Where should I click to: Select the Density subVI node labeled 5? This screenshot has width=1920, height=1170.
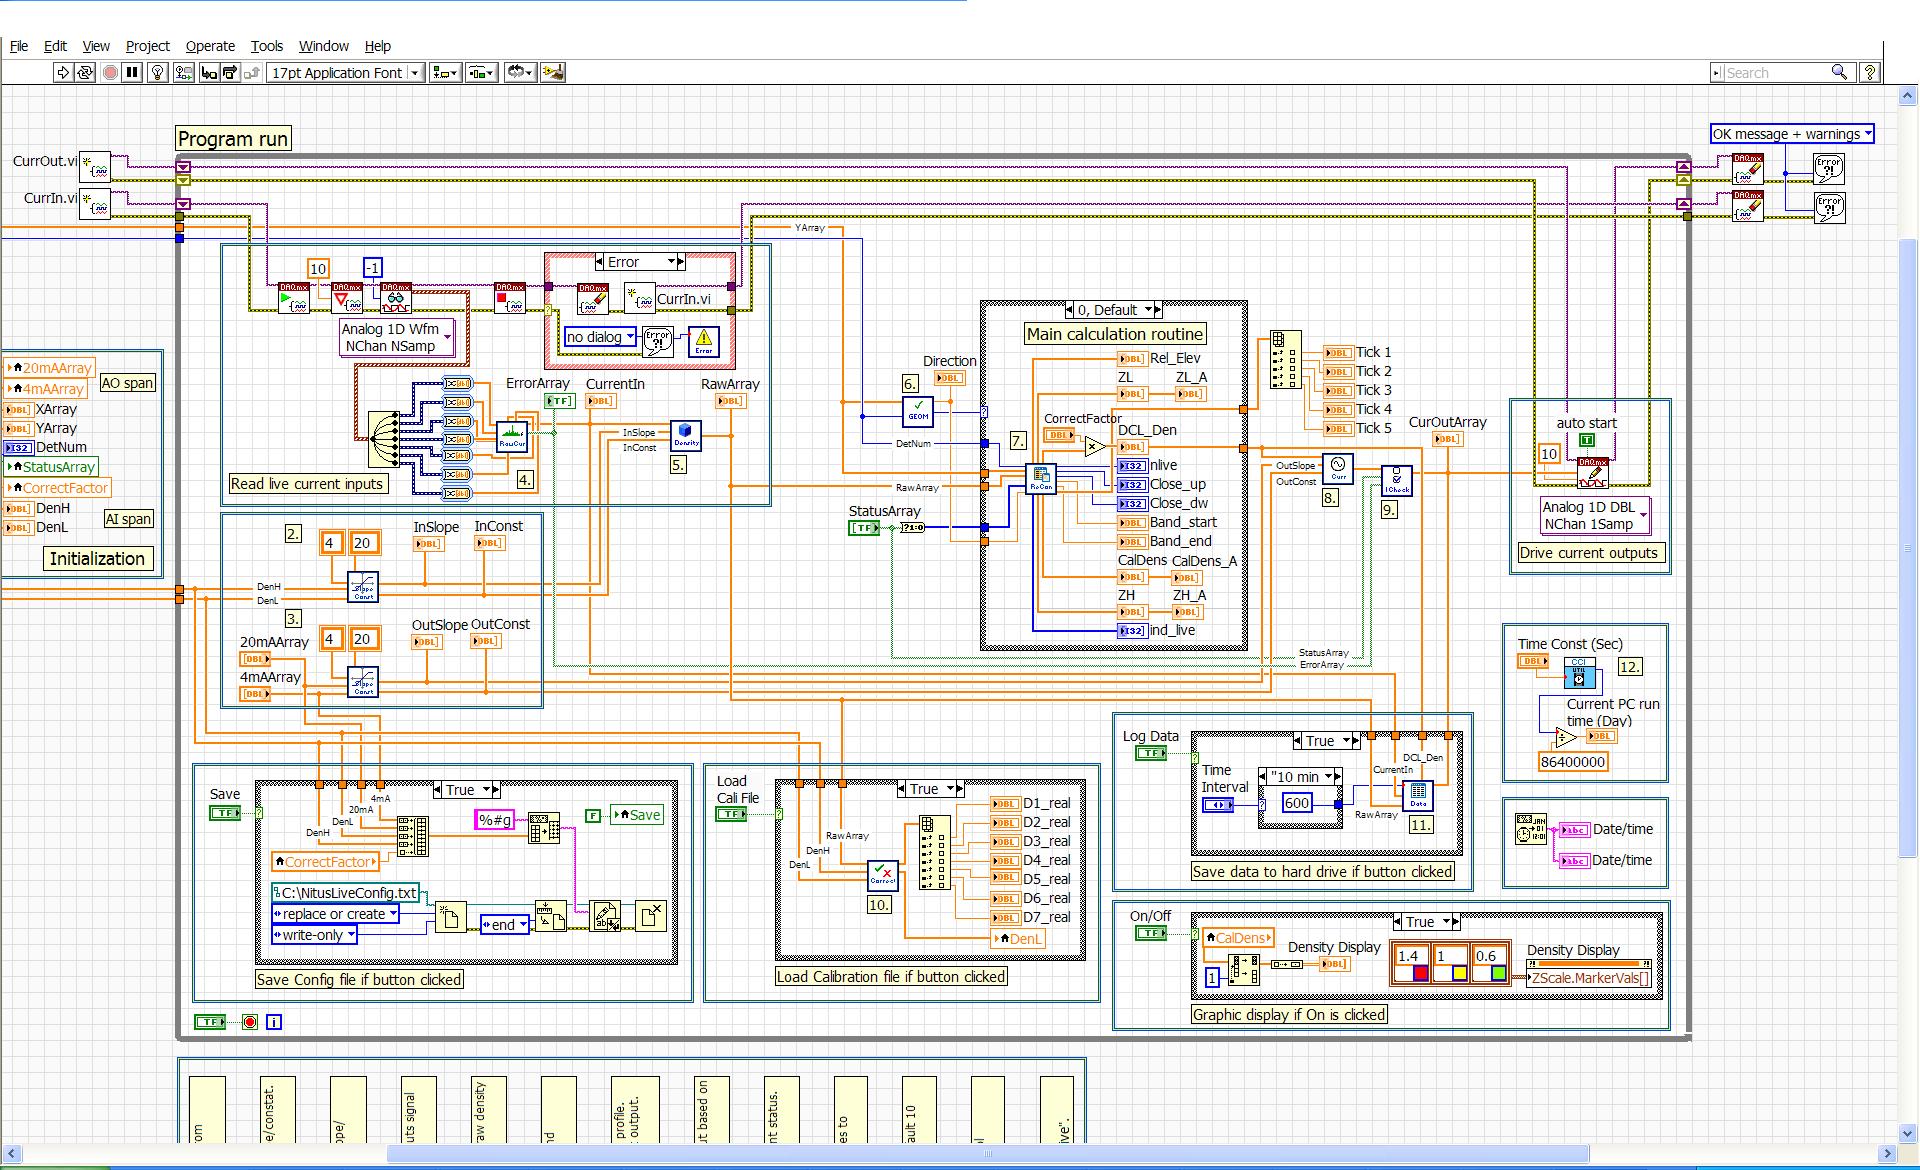click(x=686, y=436)
